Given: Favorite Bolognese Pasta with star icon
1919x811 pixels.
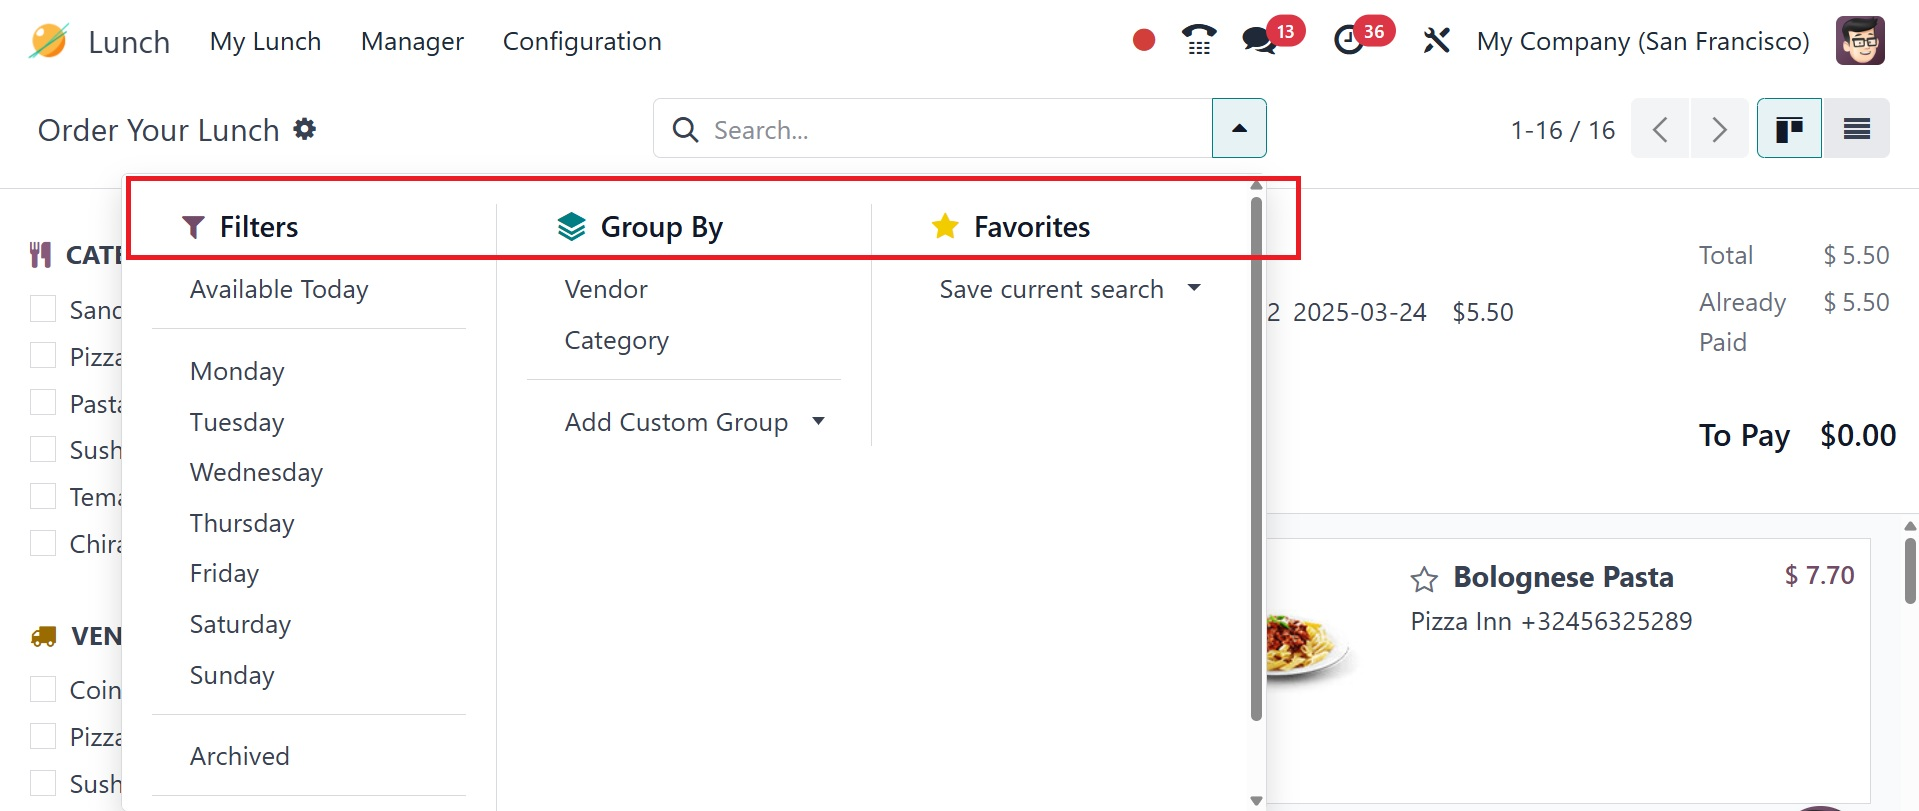Looking at the screenshot, I should tap(1424, 579).
